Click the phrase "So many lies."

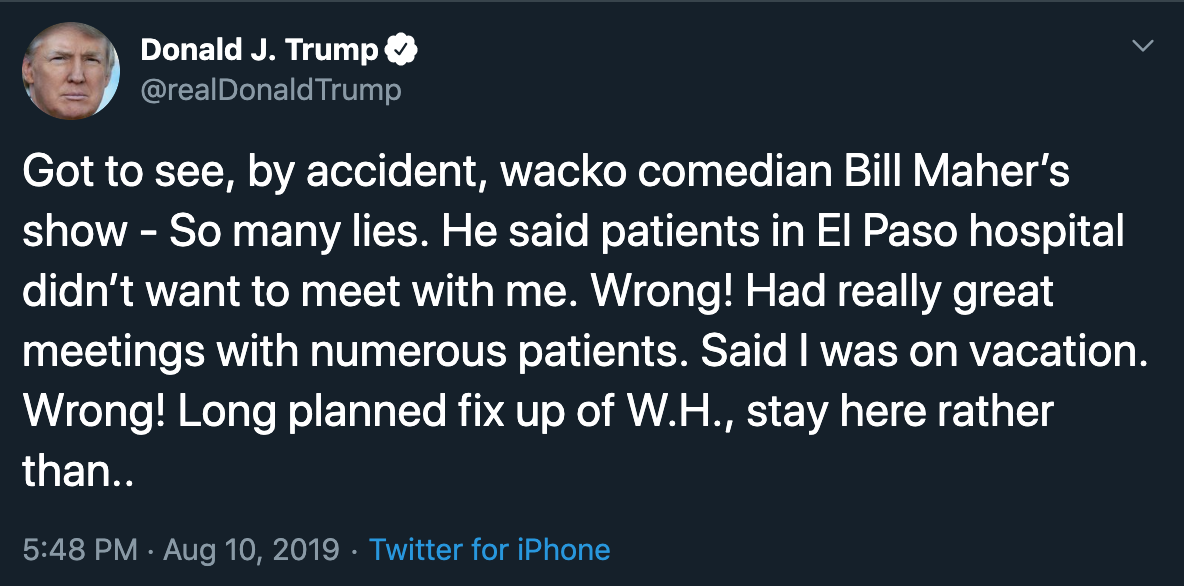[300, 234]
